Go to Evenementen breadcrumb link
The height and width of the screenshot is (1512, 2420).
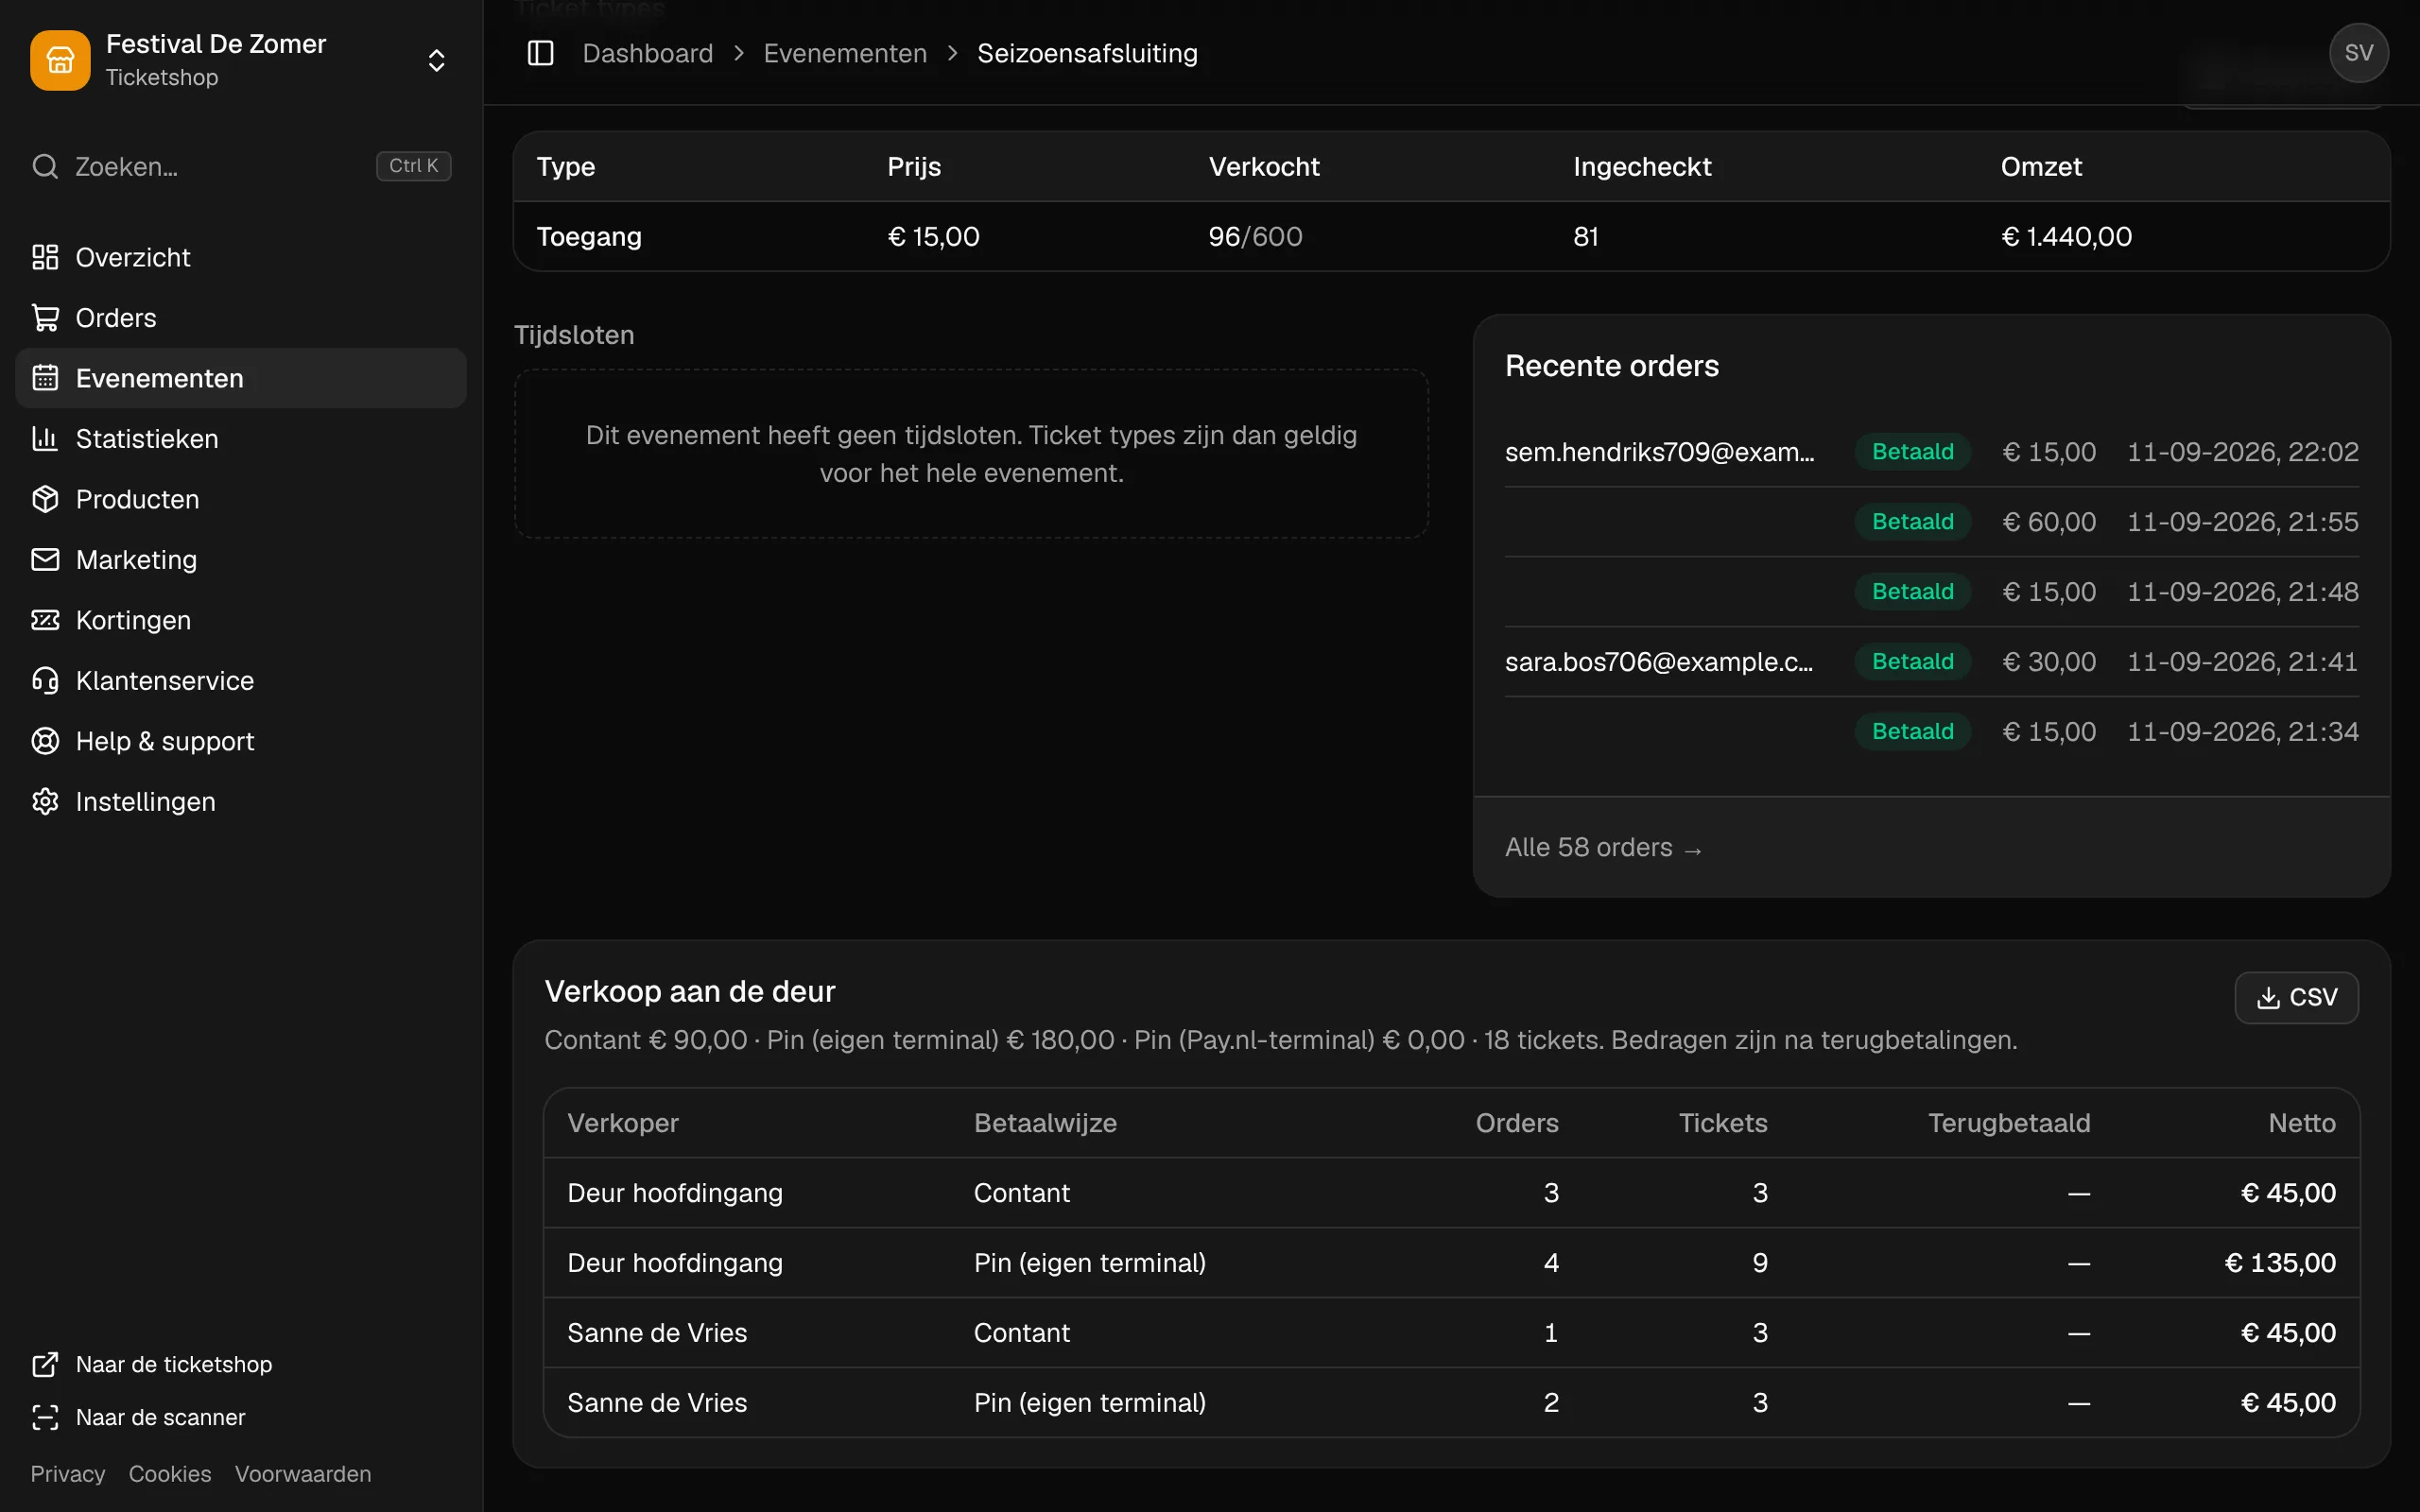[x=845, y=53]
